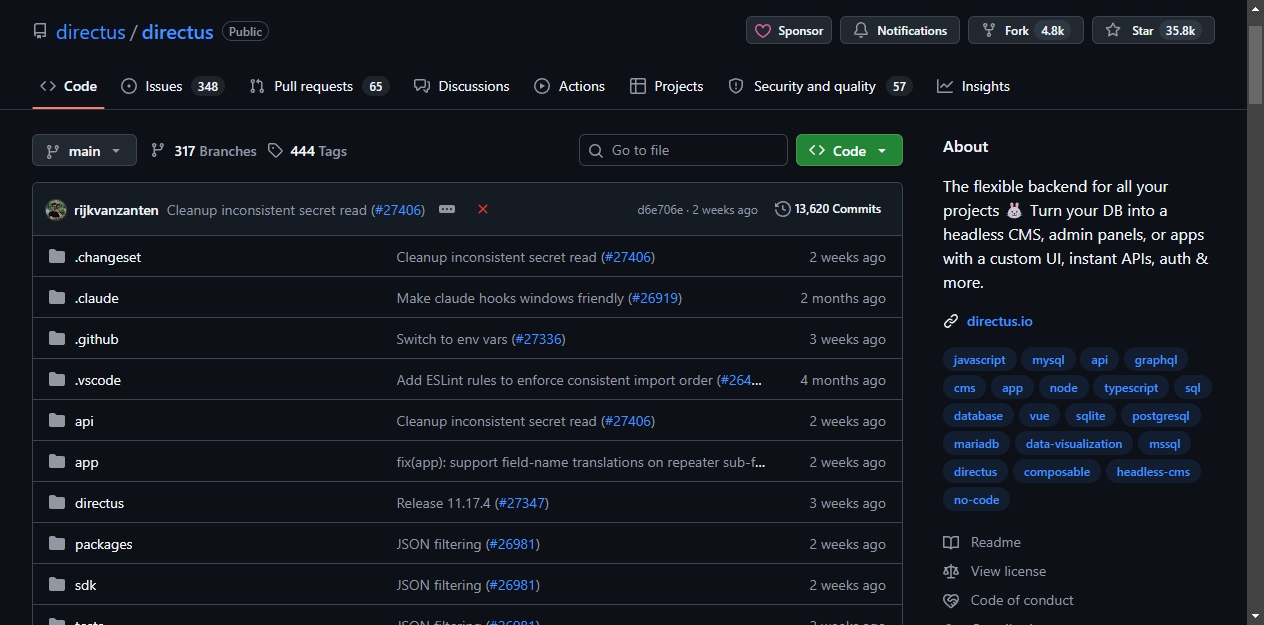The width and height of the screenshot is (1264, 625).
Task: Open "Make claude hooks windows friendly" commit message
Action: (510, 298)
